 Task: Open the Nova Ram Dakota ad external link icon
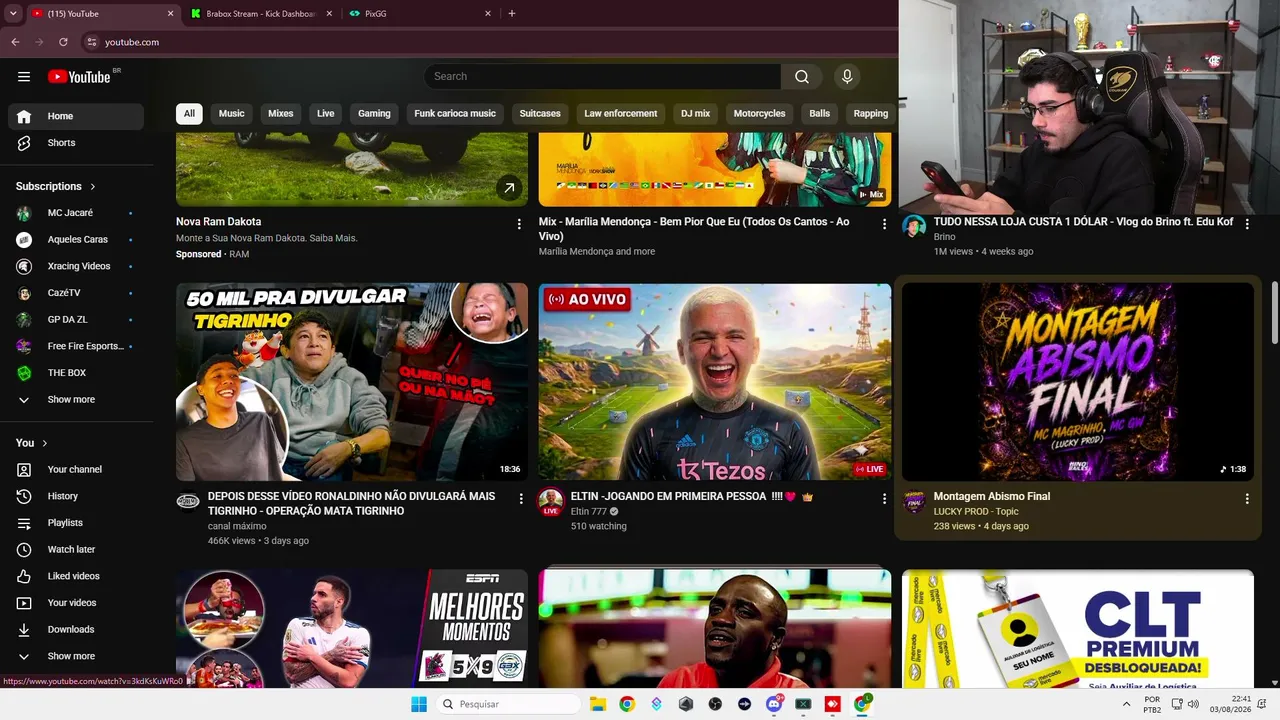click(x=509, y=187)
